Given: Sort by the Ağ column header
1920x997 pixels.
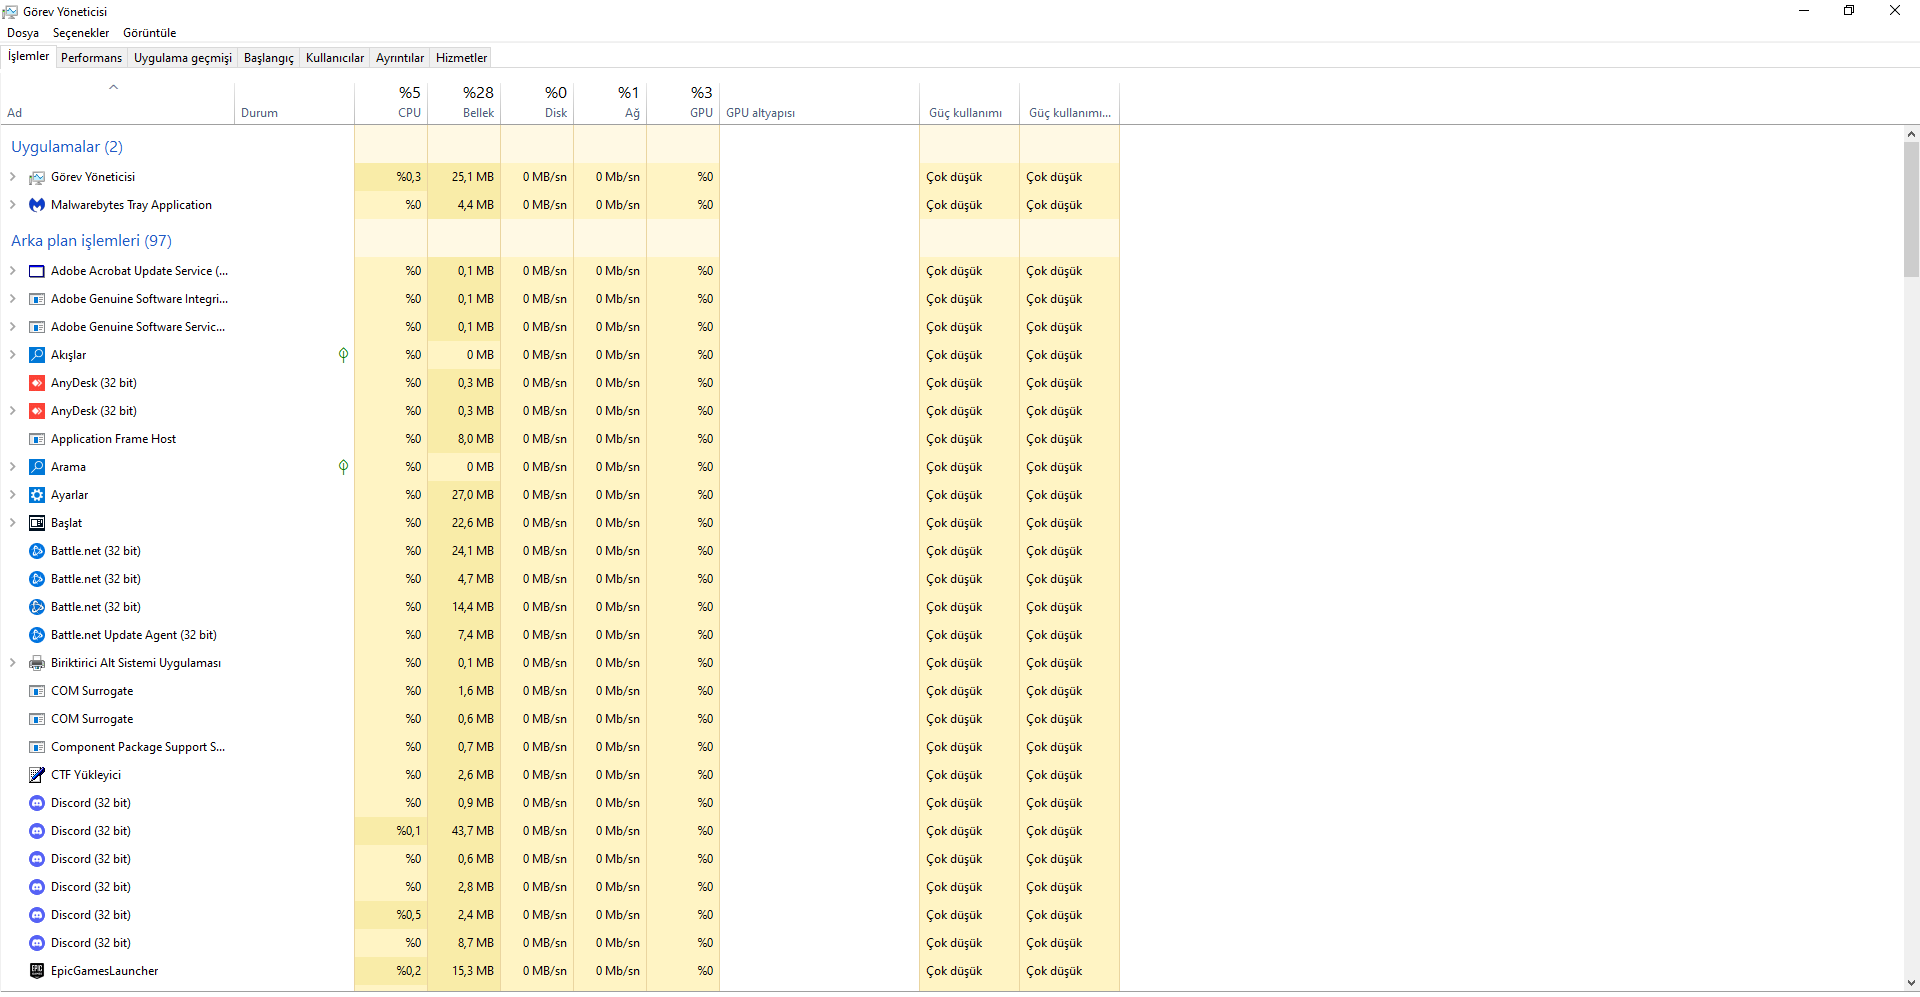Looking at the screenshot, I should pos(610,101).
